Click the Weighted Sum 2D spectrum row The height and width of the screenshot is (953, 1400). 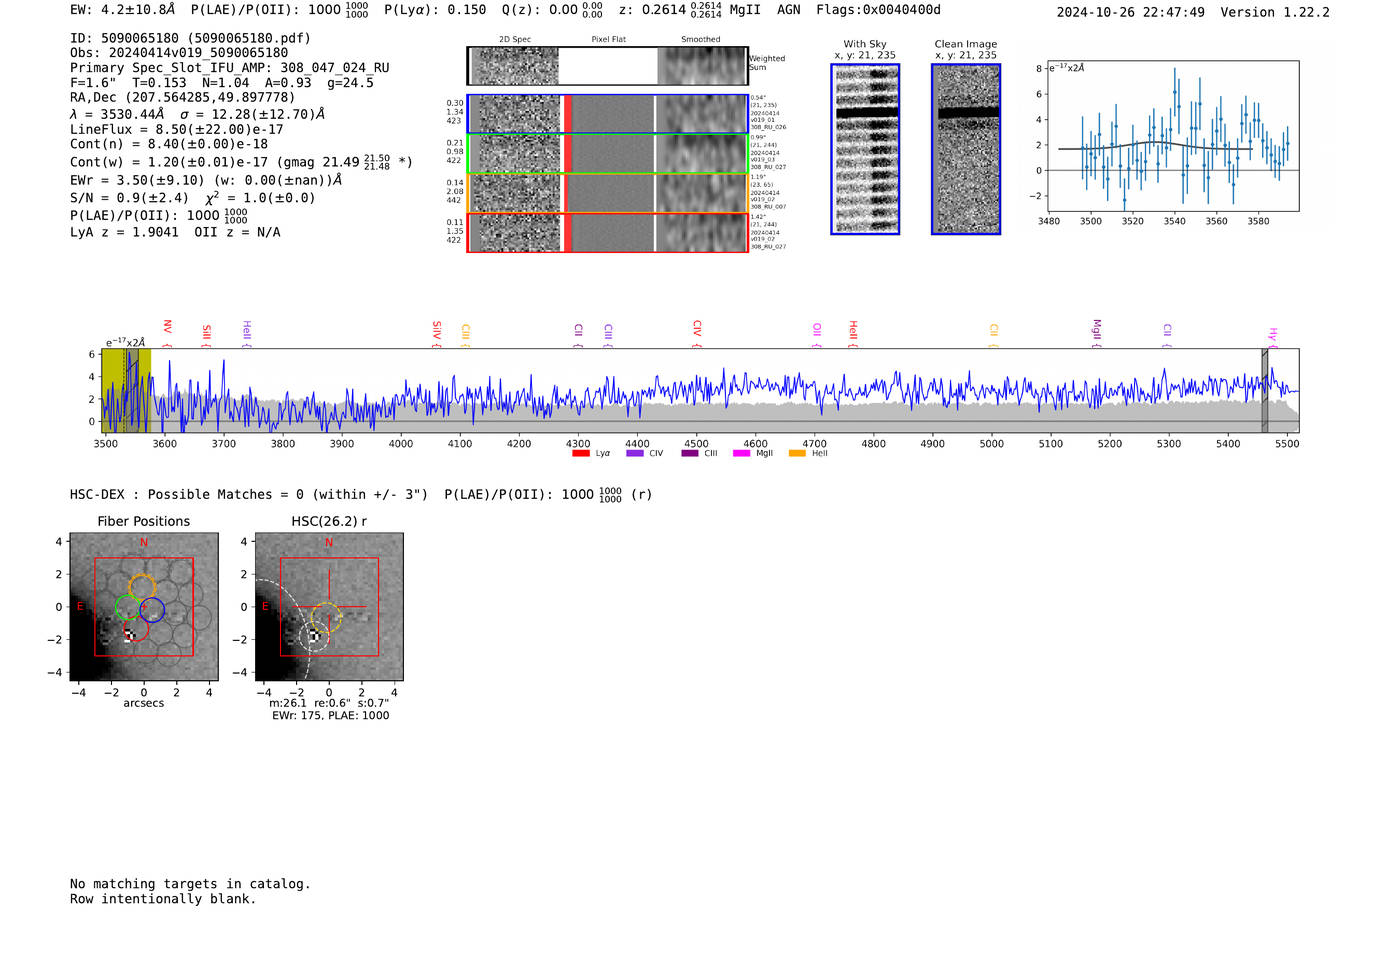tap(608, 66)
